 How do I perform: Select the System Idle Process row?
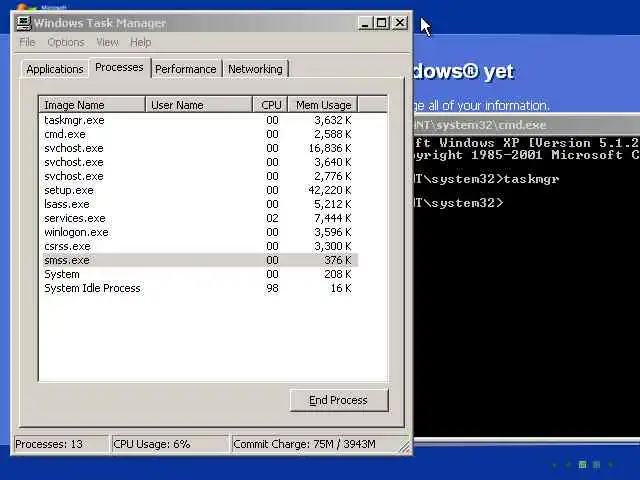tap(199, 288)
